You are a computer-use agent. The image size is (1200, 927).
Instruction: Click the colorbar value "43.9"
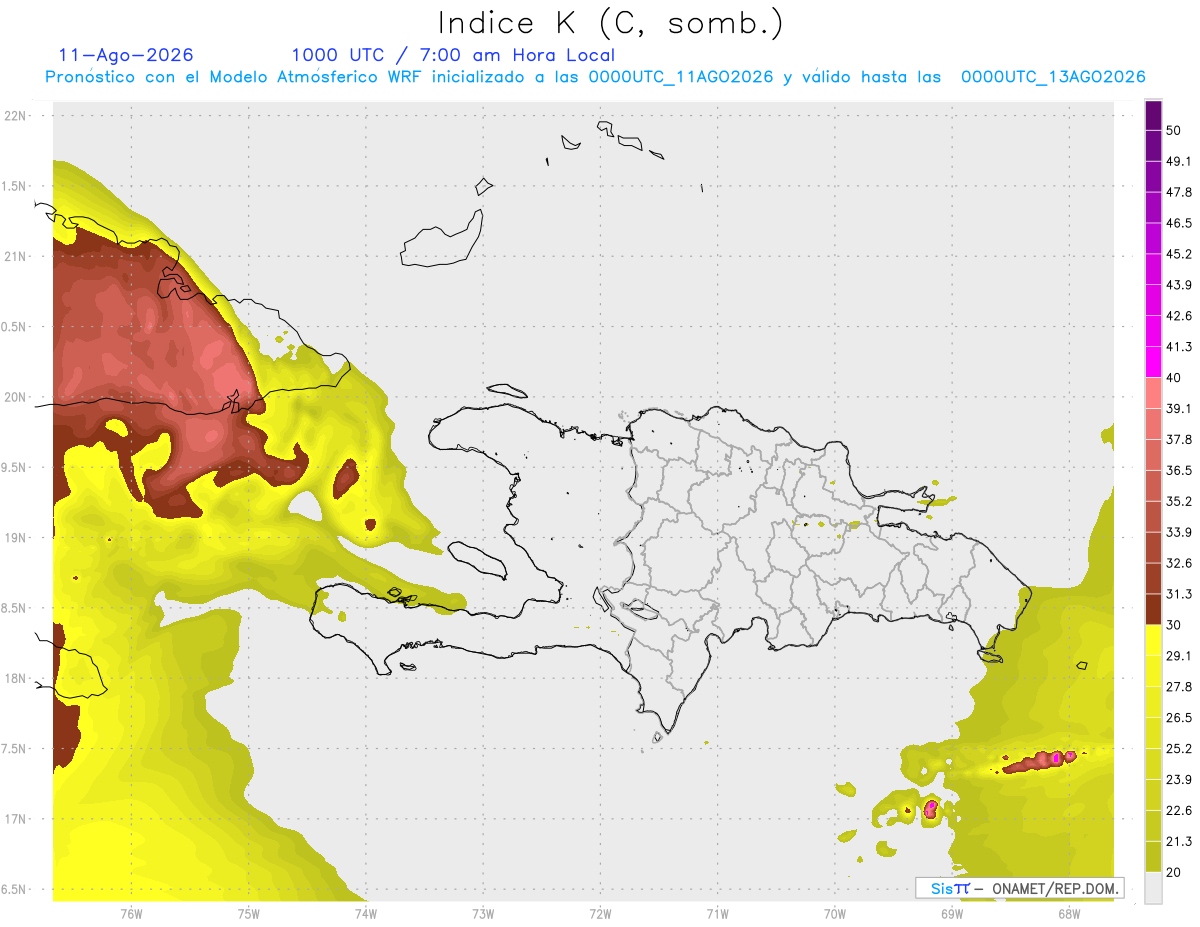(x=1179, y=285)
